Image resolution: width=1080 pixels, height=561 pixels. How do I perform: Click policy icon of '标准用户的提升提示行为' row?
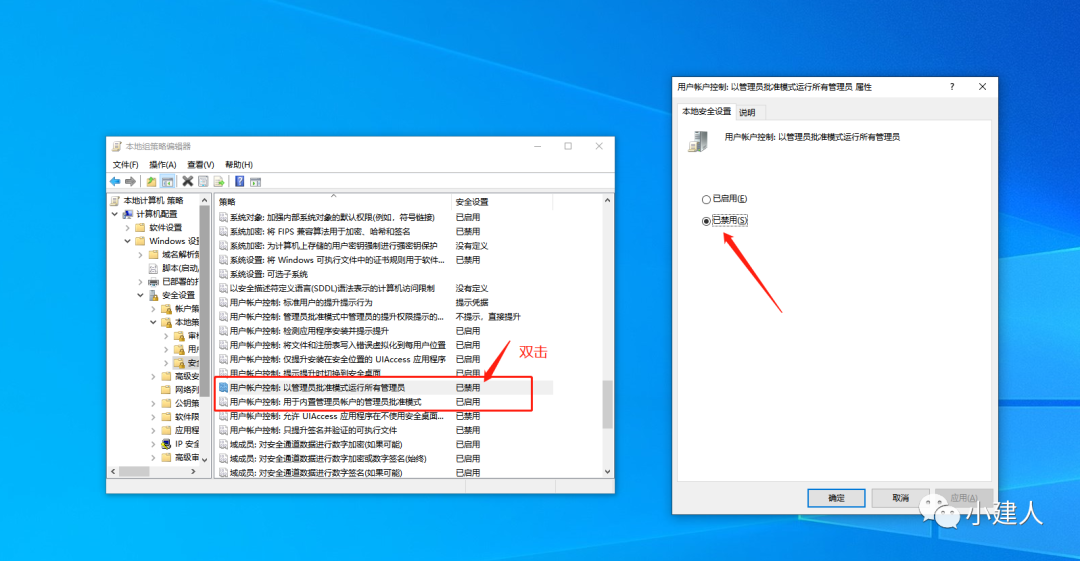click(x=223, y=303)
